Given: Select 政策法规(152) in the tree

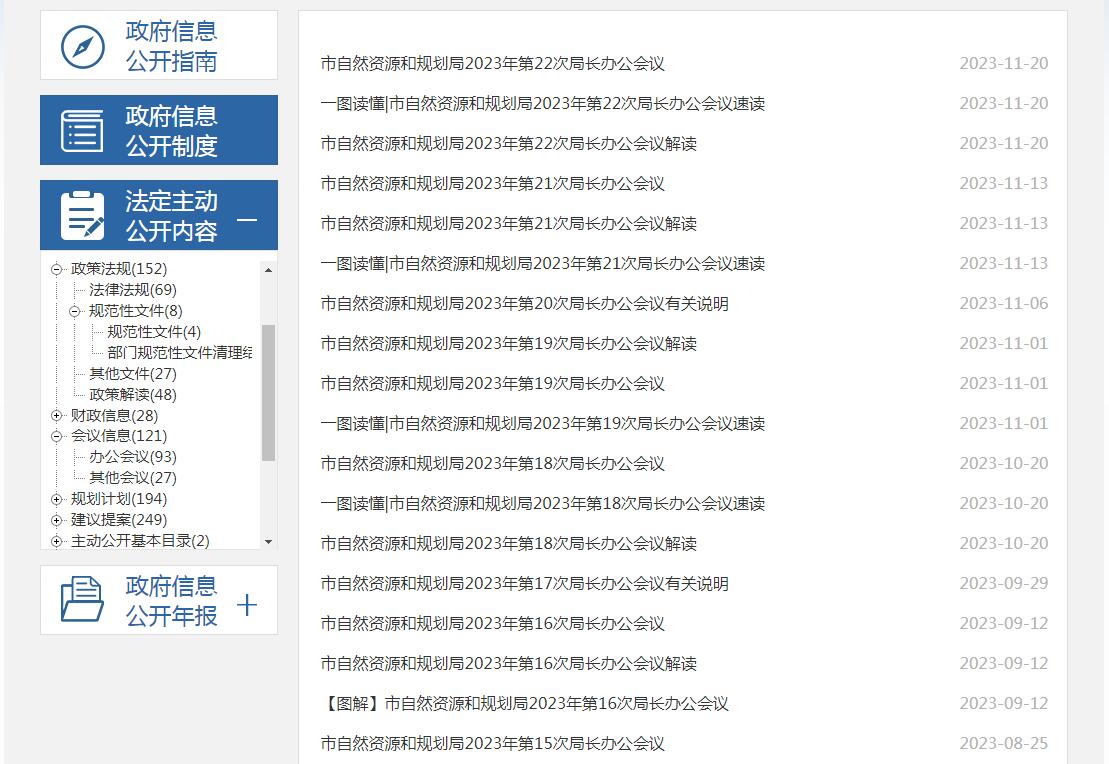Looking at the screenshot, I should [x=119, y=269].
